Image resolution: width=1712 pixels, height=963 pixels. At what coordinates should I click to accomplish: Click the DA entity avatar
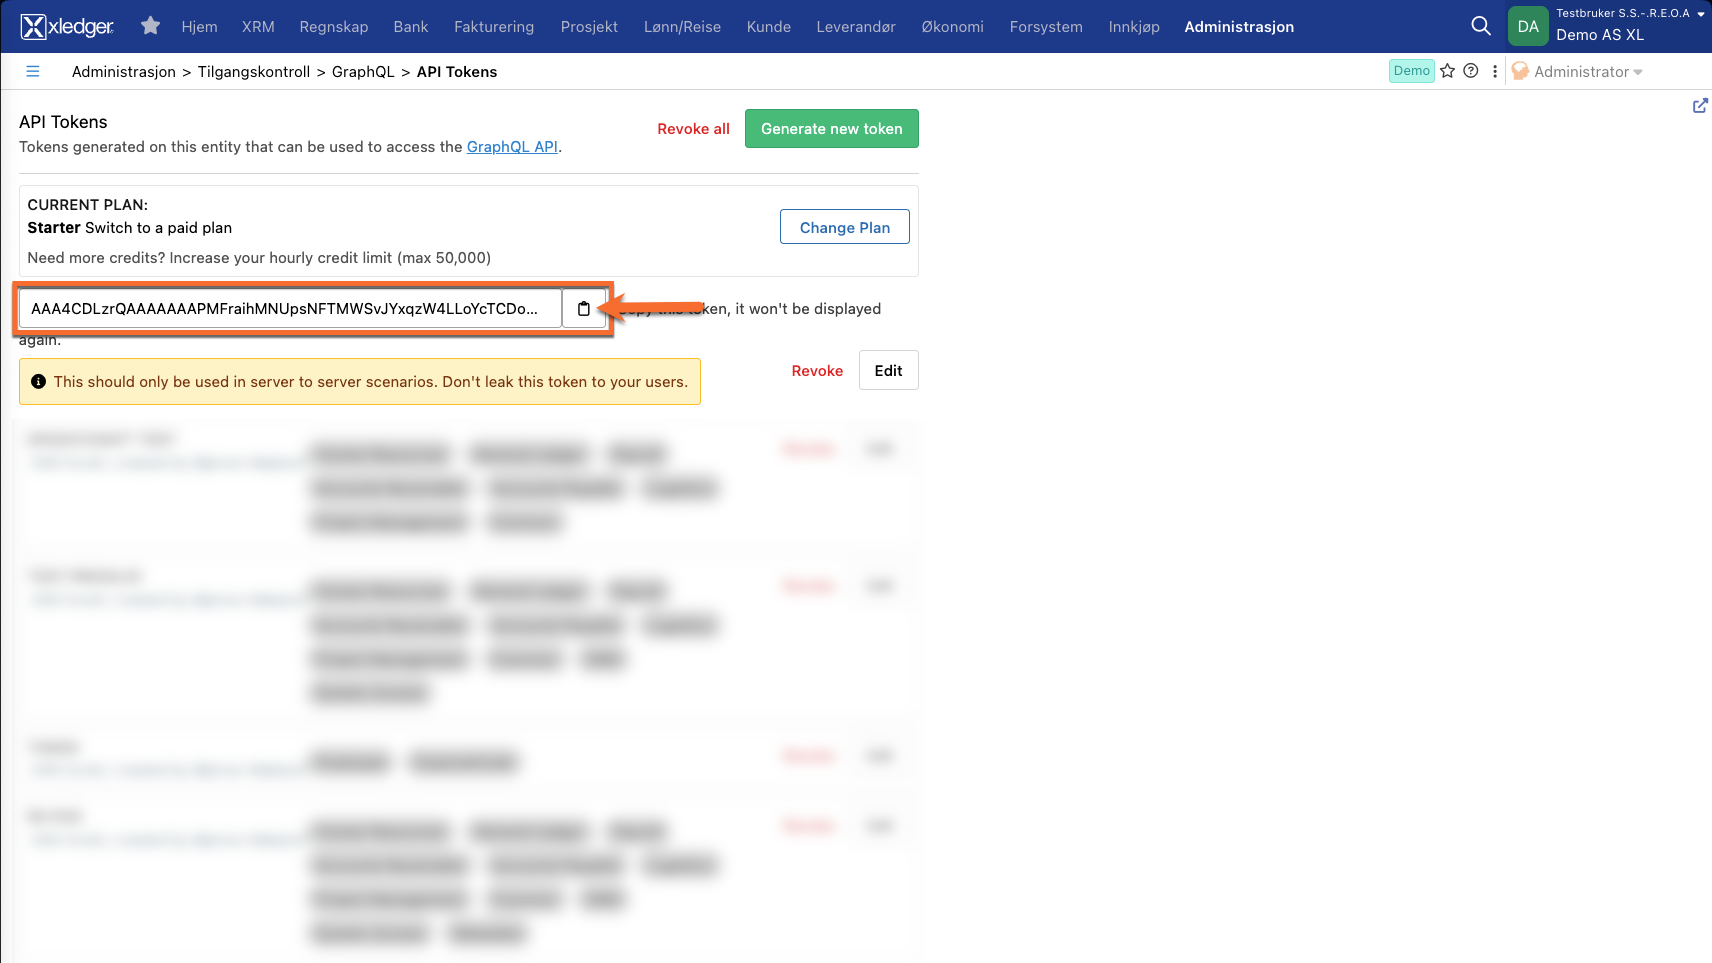[x=1528, y=27]
